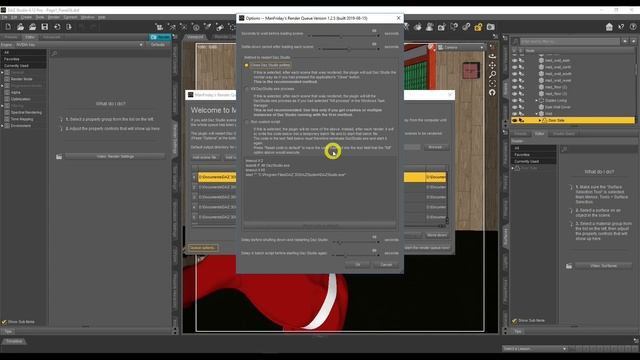The width and height of the screenshot is (640, 360).
Task: Click OK in the Options dialog
Action: (x=357, y=265)
